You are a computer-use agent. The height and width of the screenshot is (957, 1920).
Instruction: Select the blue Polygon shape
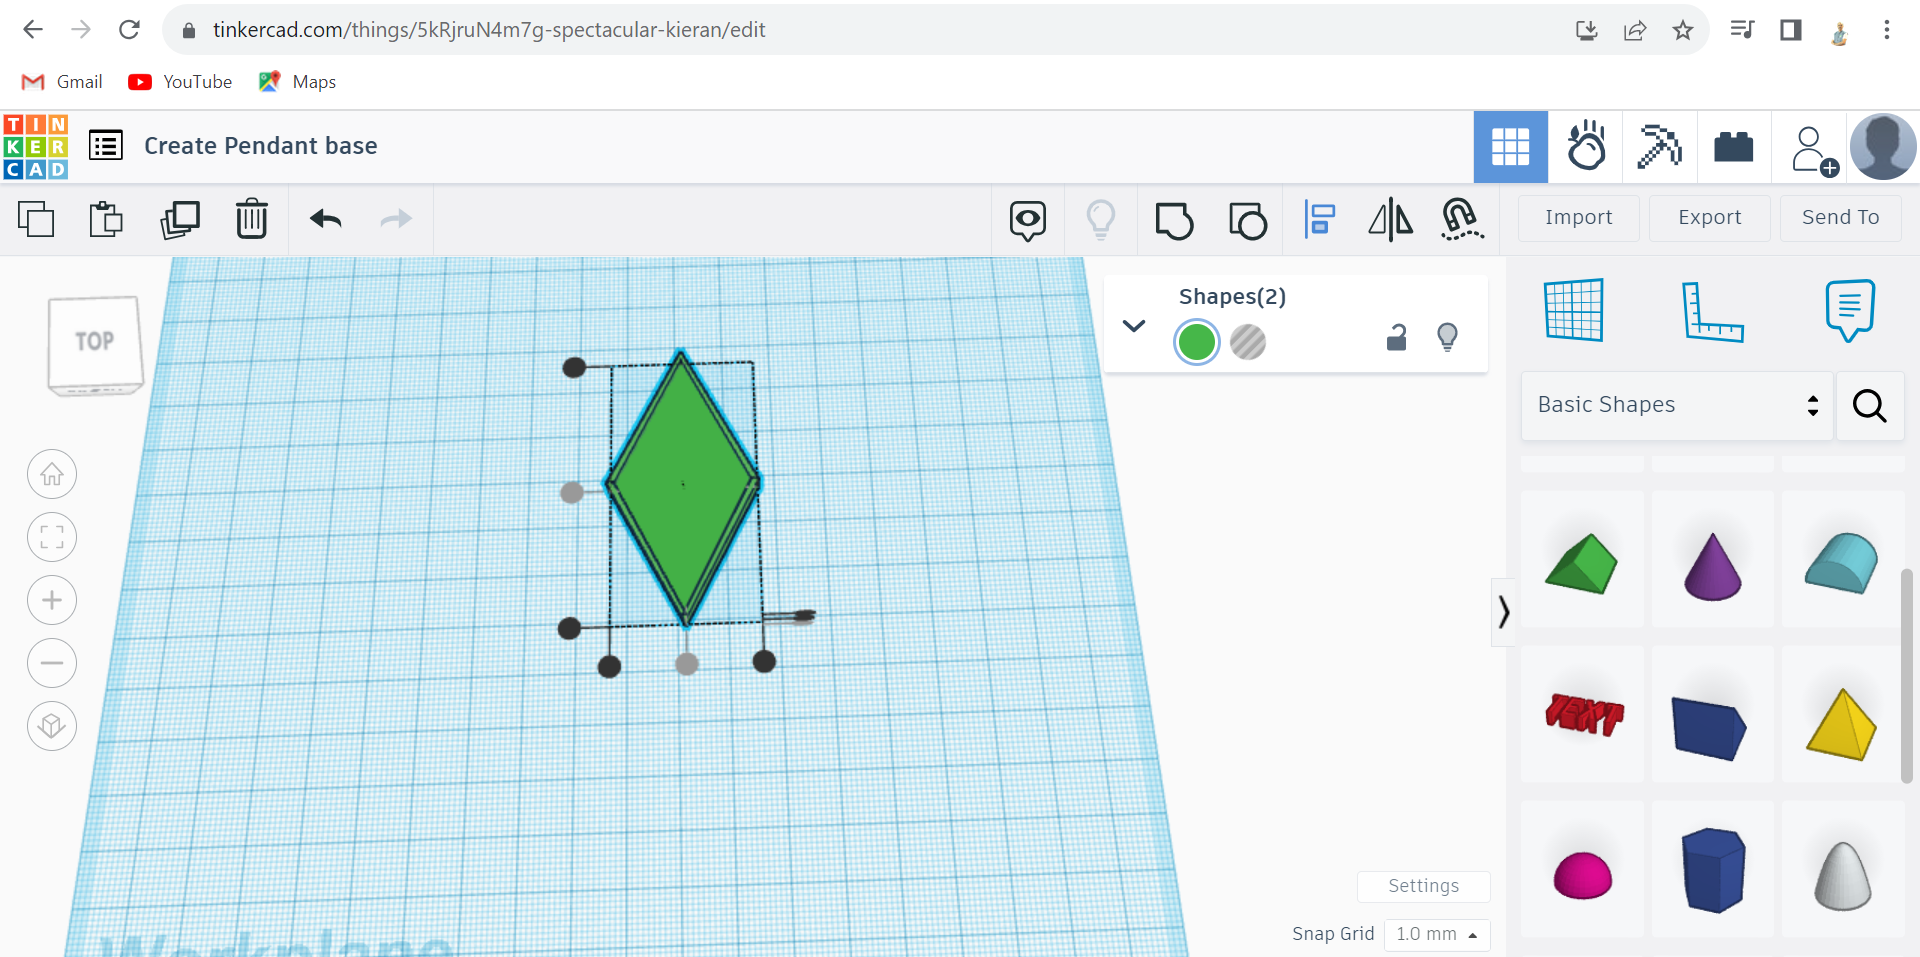pyautogui.click(x=1713, y=869)
